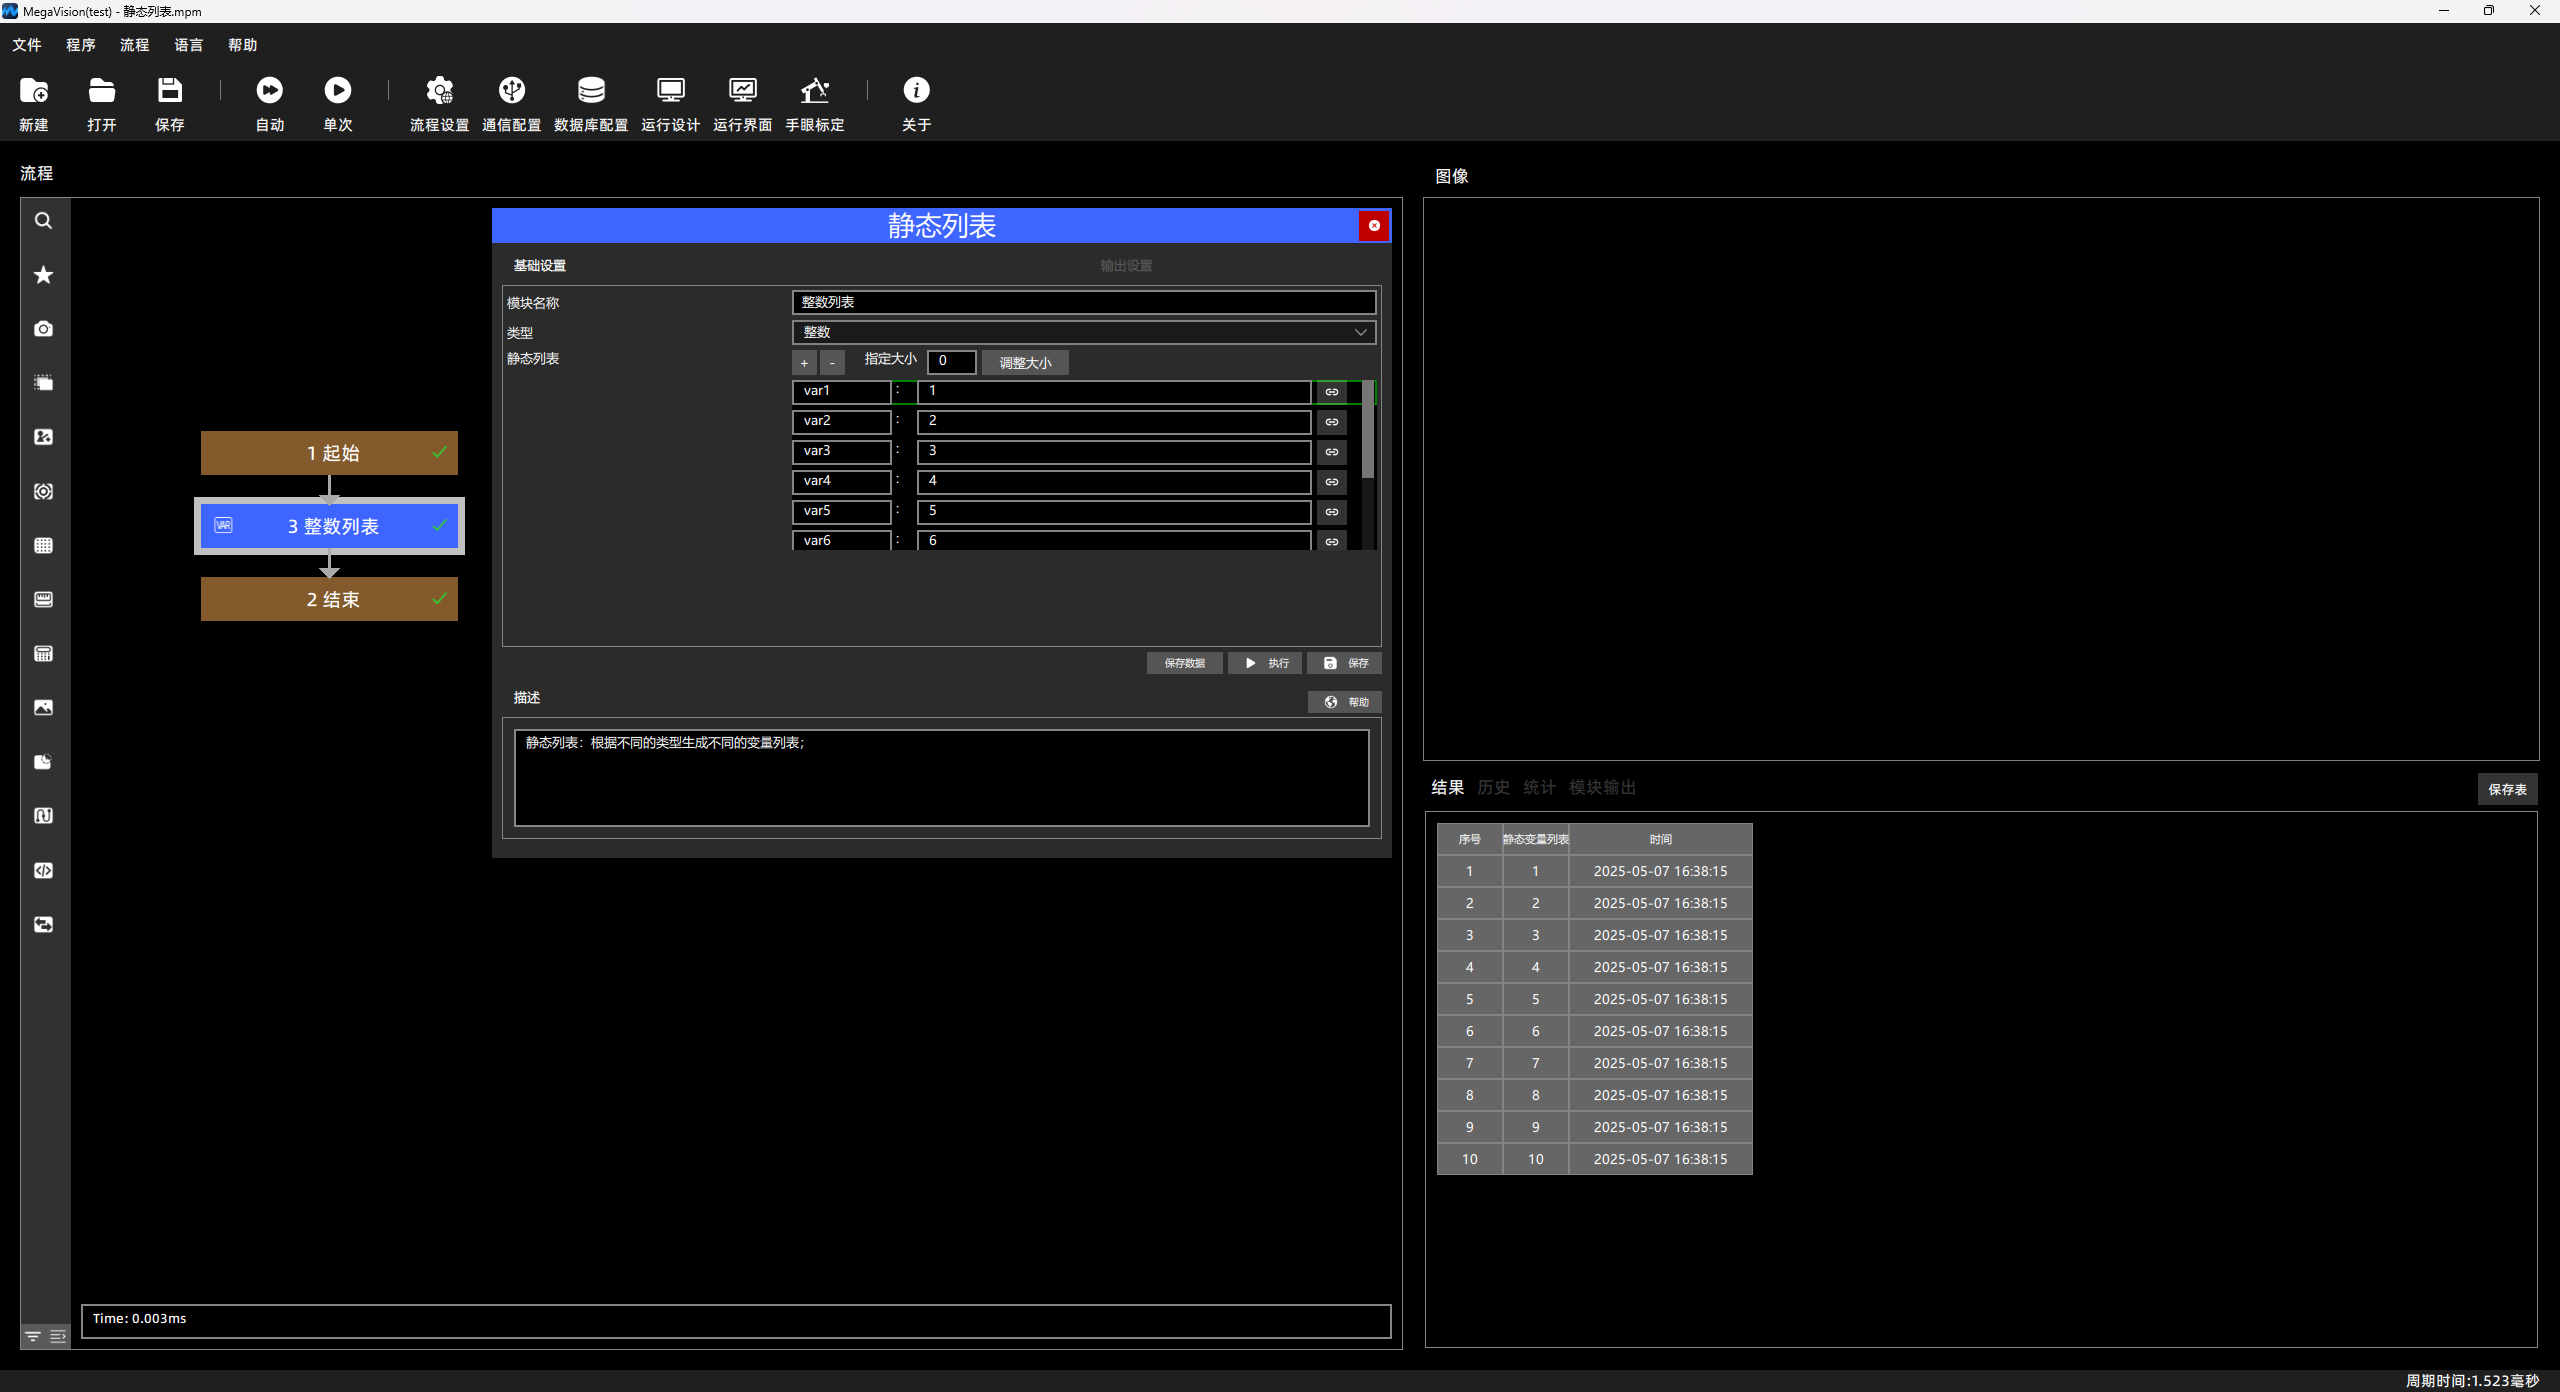Open the 文件 menu
Image resolution: width=2560 pixels, height=1392 pixels.
(27, 45)
